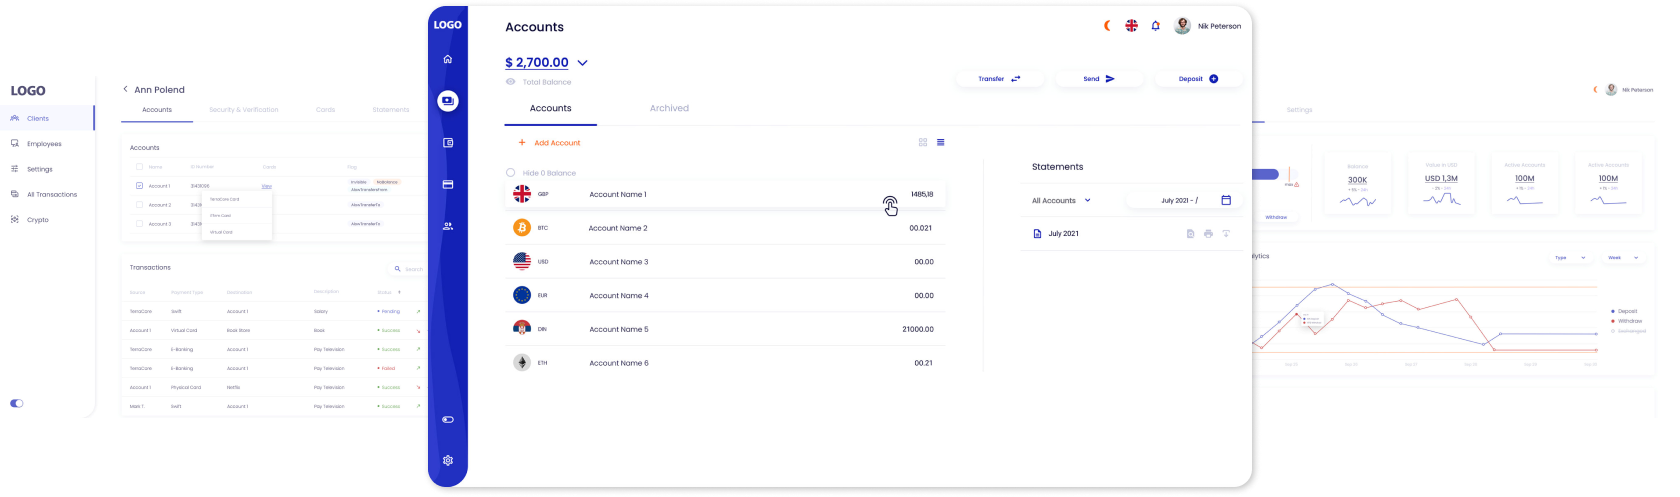Click the USD flag account icon

coord(522,261)
